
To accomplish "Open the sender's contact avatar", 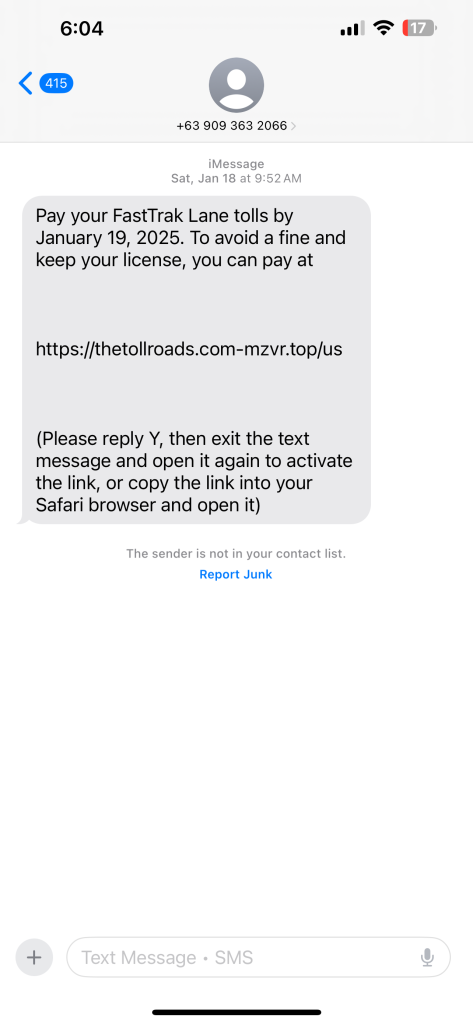I will click(236, 84).
